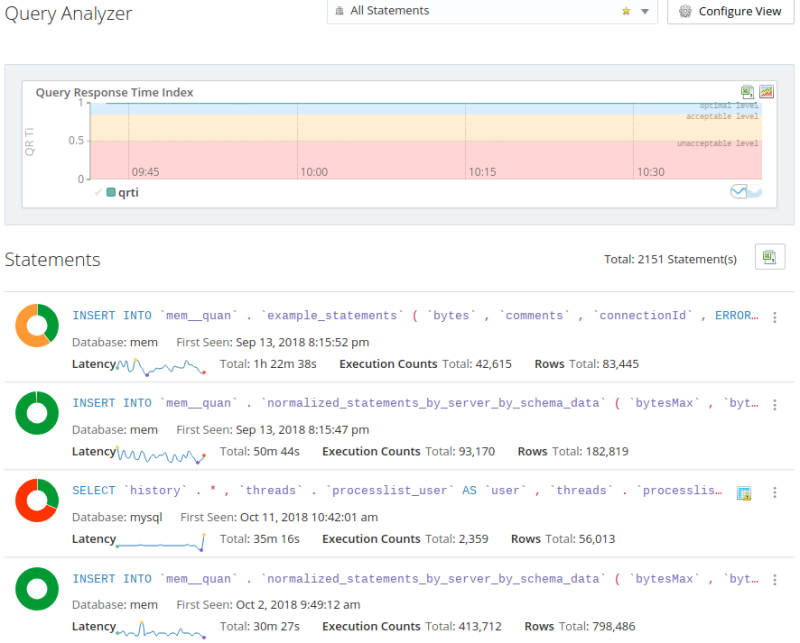Viewport: 800px width, 643px height.
Task: Export the Statements list using the CSV icon
Action: (x=769, y=257)
